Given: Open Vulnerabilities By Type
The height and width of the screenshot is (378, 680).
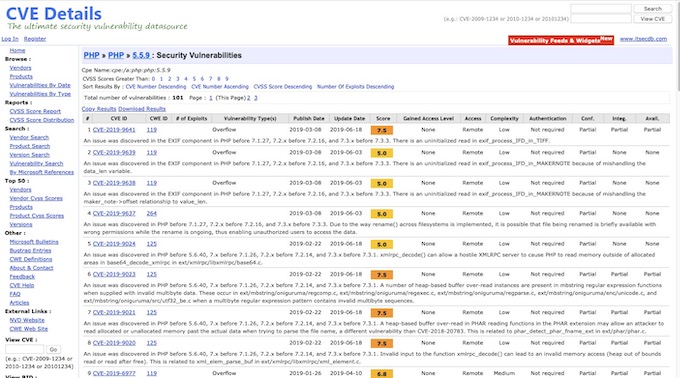Looking at the screenshot, I should pos(40,94).
